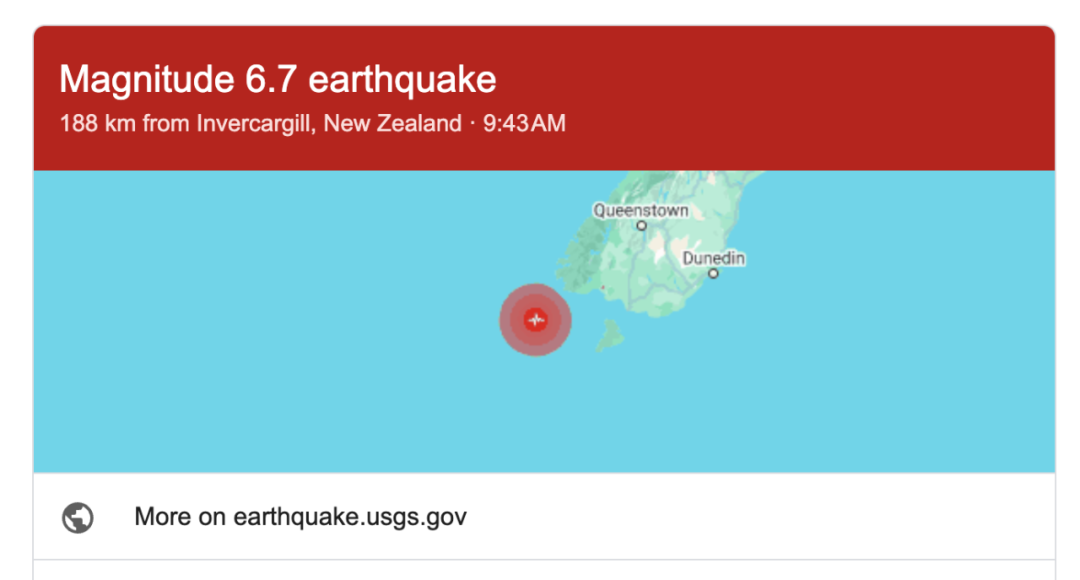Click the blank white space right of the USGS link

[758, 517]
